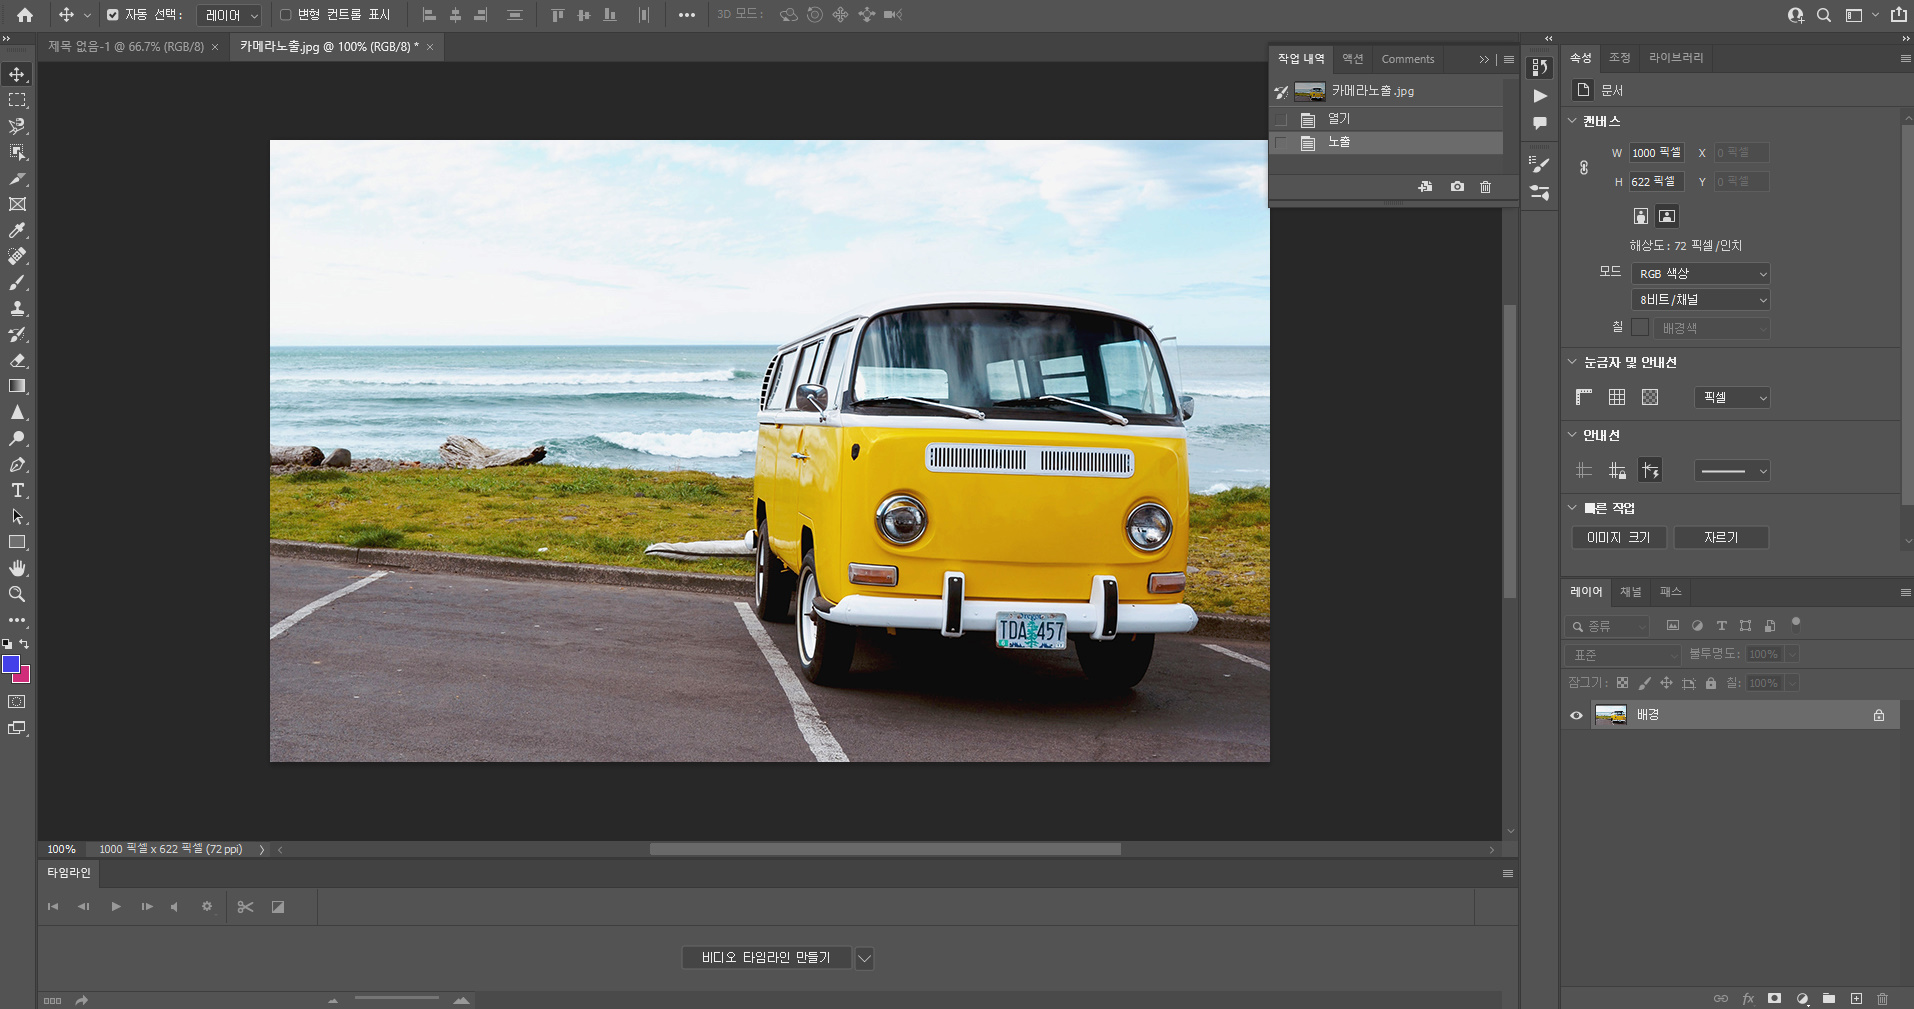Open the 8비트/채널 bit depth dropdown
The image size is (1914, 1009).
tap(1701, 299)
